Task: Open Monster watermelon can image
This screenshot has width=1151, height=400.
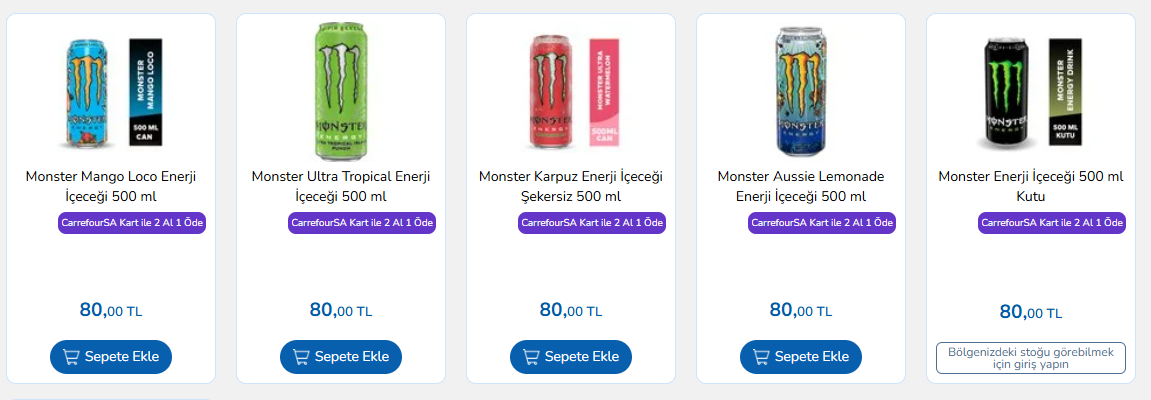Action: (570, 92)
